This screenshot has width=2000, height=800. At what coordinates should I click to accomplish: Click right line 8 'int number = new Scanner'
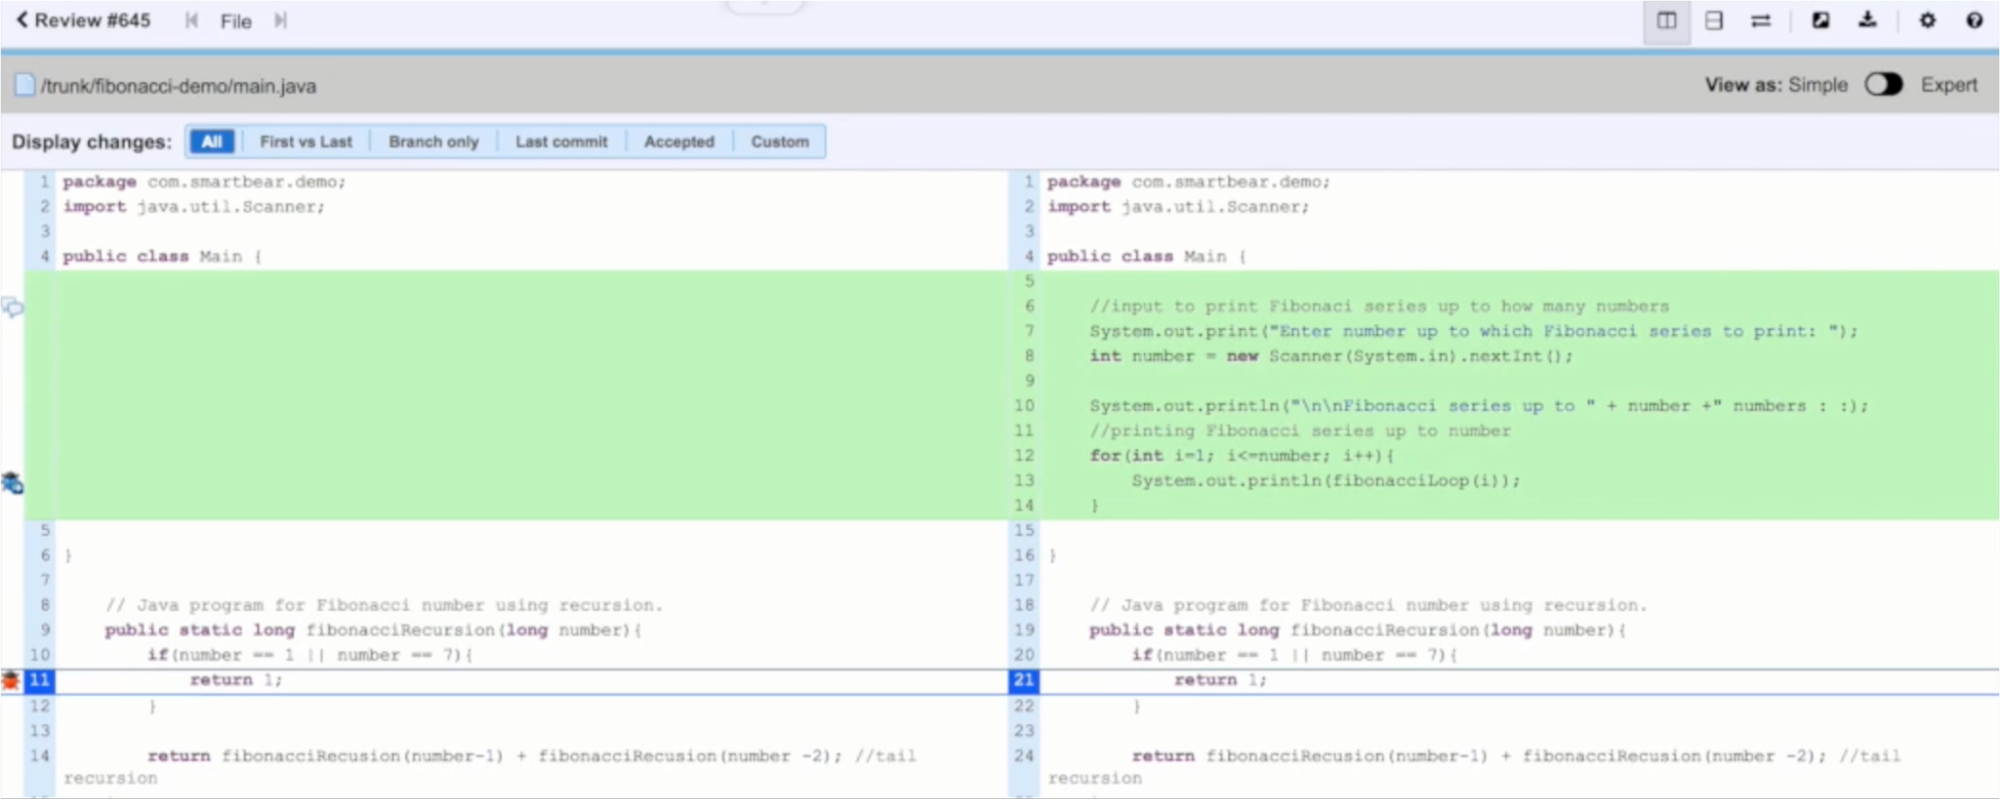point(1331,356)
